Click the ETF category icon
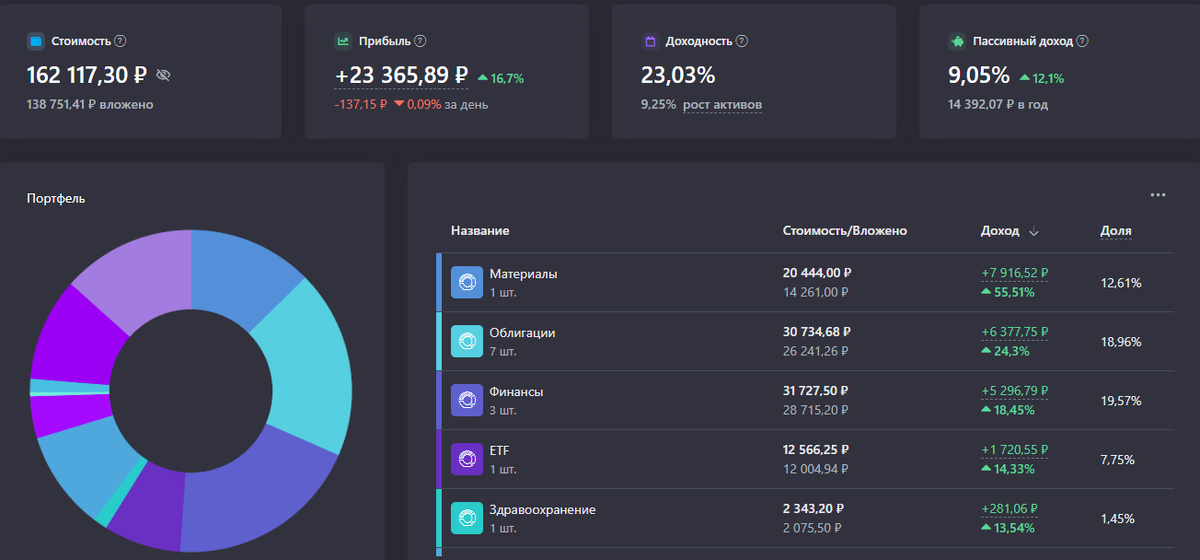This screenshot has width=1200, height=560. (467, 459)
